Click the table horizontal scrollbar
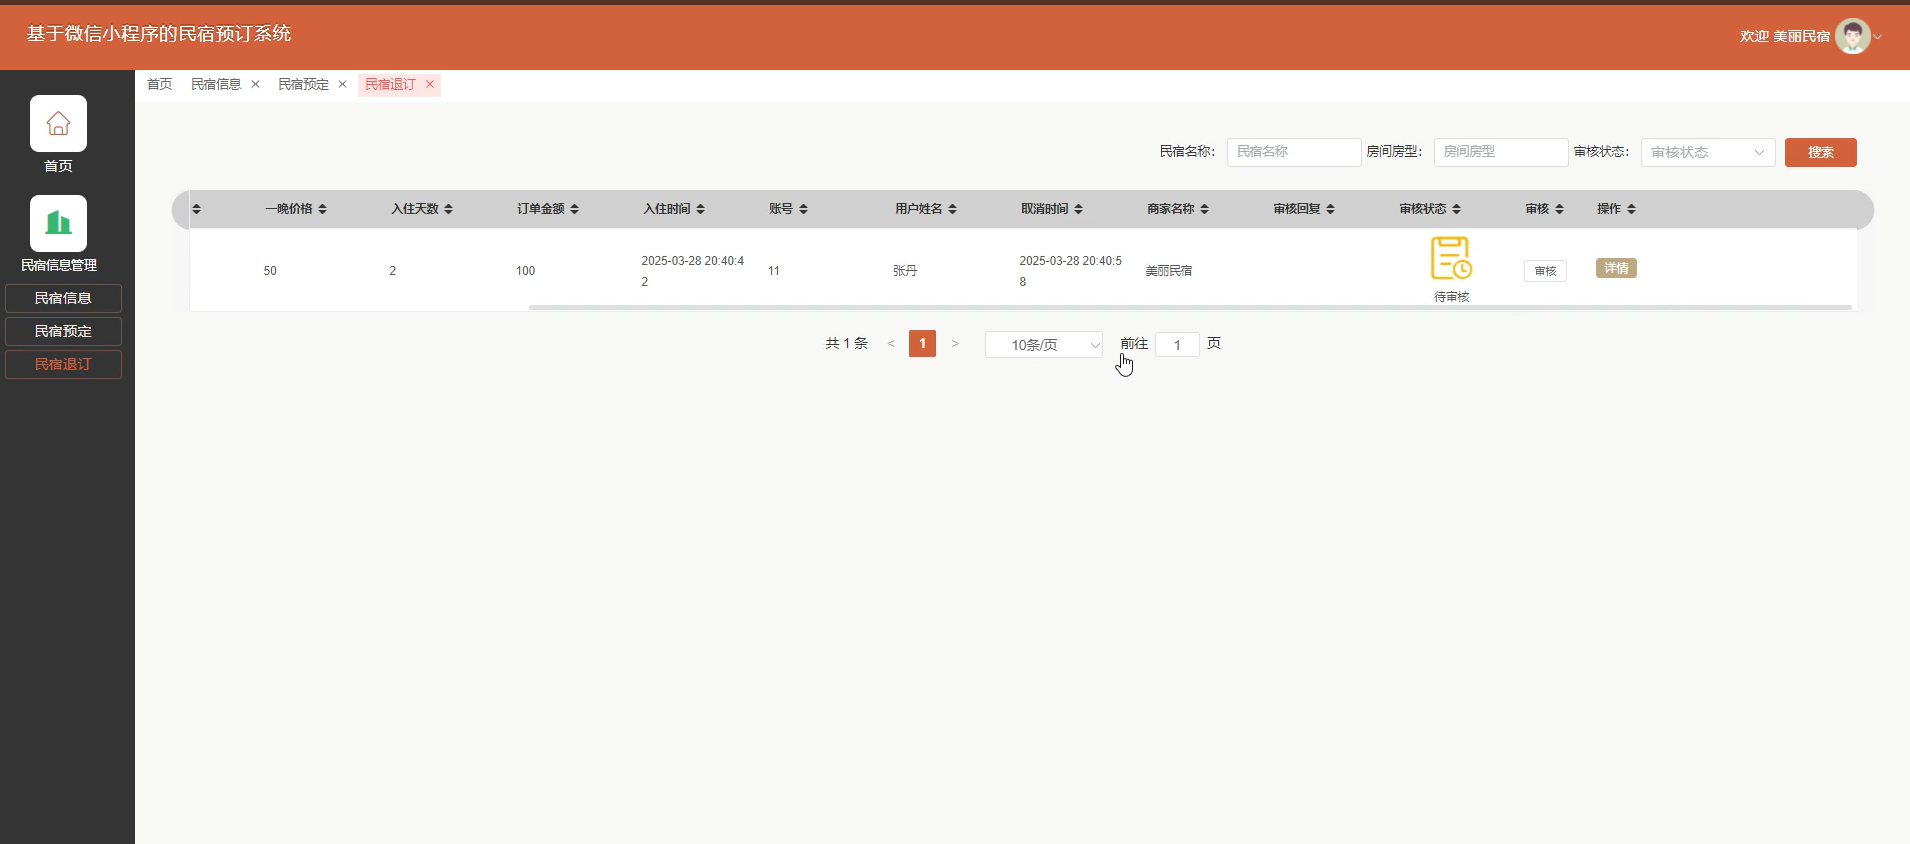 click(1190, 307)
